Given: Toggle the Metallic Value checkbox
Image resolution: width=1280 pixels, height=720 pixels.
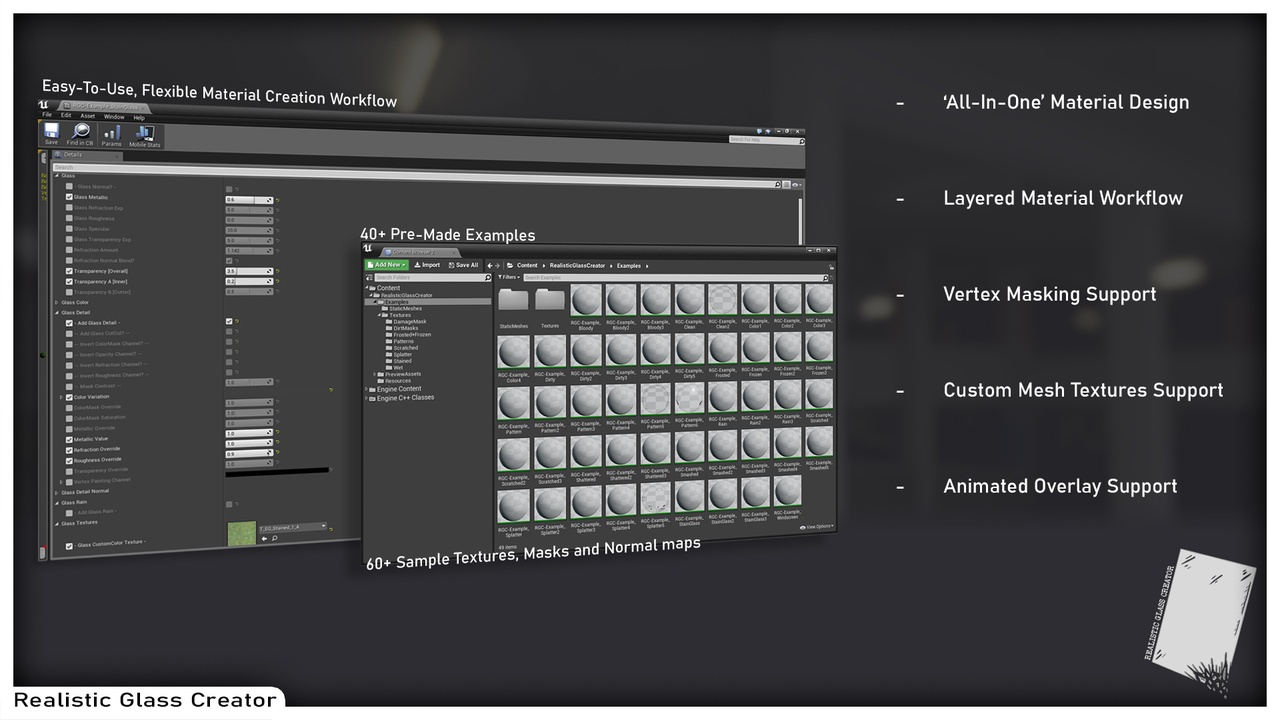Looking at the screenshot, I should 69,439.
